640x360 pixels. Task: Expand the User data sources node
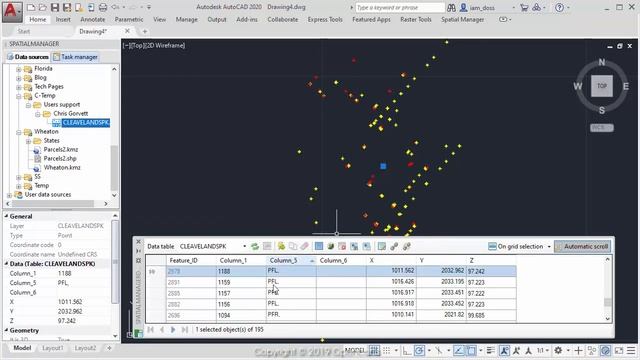[9, 195]
